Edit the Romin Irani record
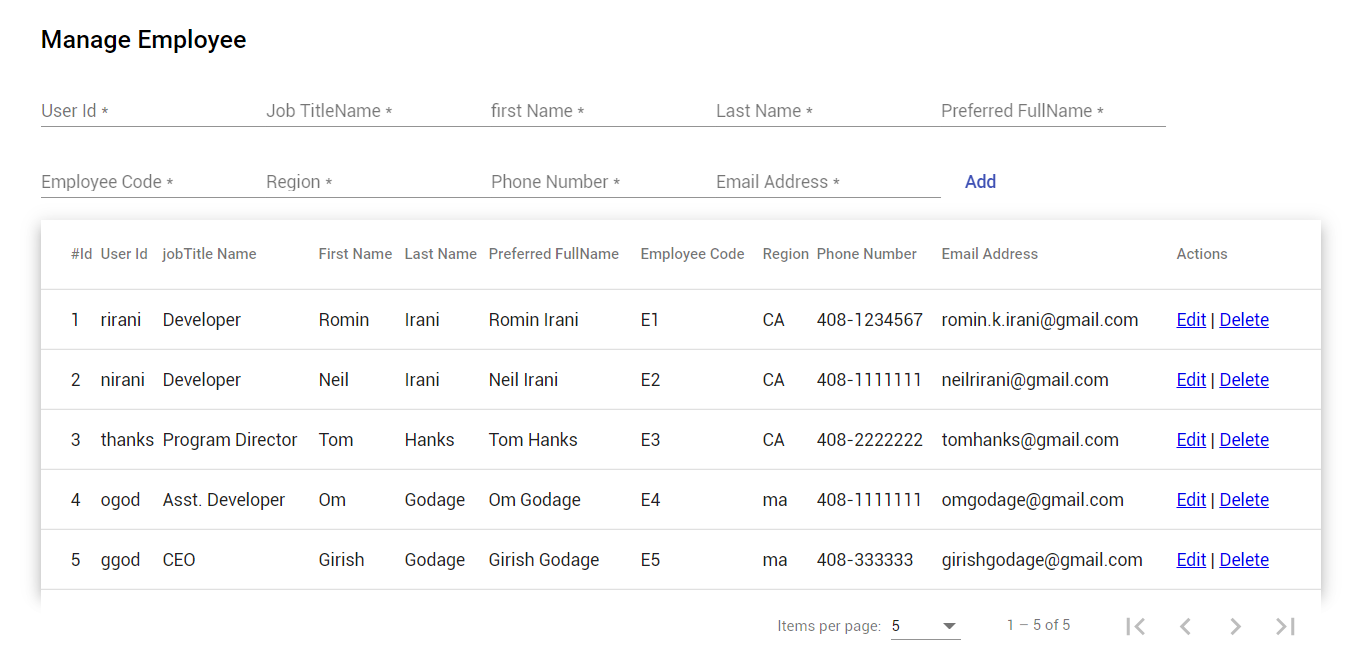The image size is (1367, 662). click(x=1191, y=319)
